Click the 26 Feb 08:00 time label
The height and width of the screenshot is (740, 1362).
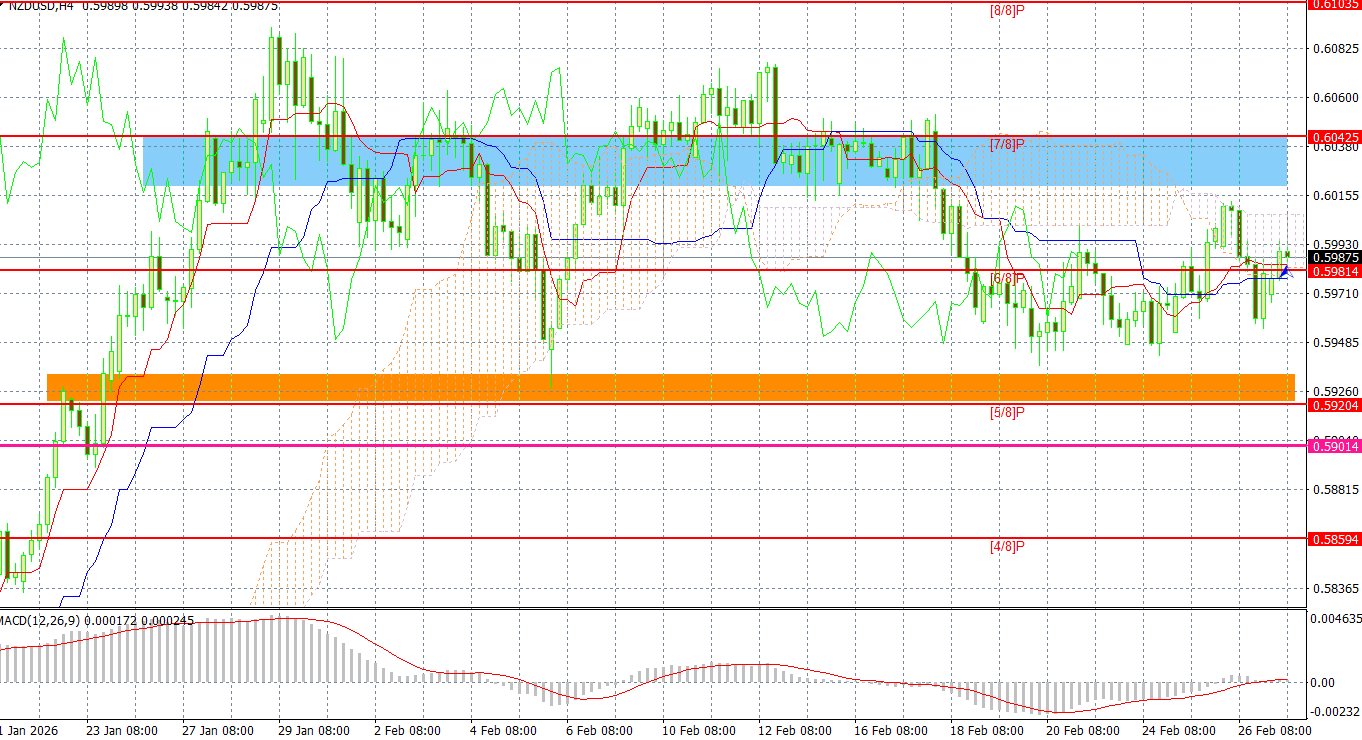pos(1273,731)
